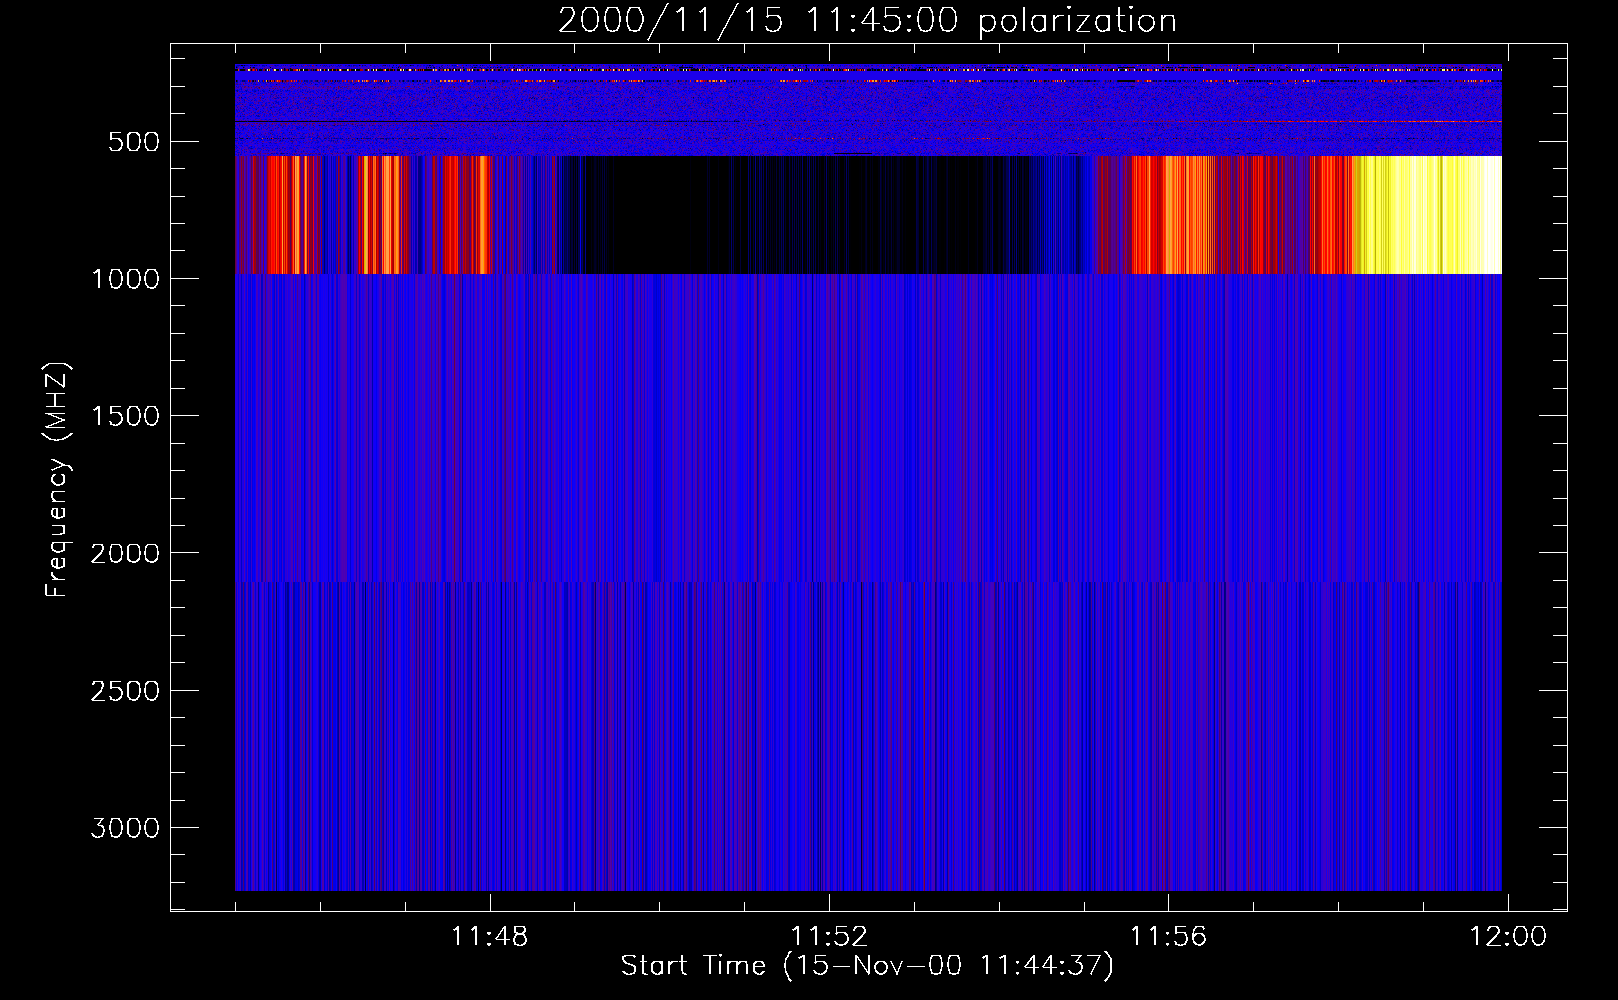Click the 'Start Time (15-Nov-00 11:44:37)' label
Image resolution: width=1618 pixels, height=1000 pixels.
pos(867,966)
